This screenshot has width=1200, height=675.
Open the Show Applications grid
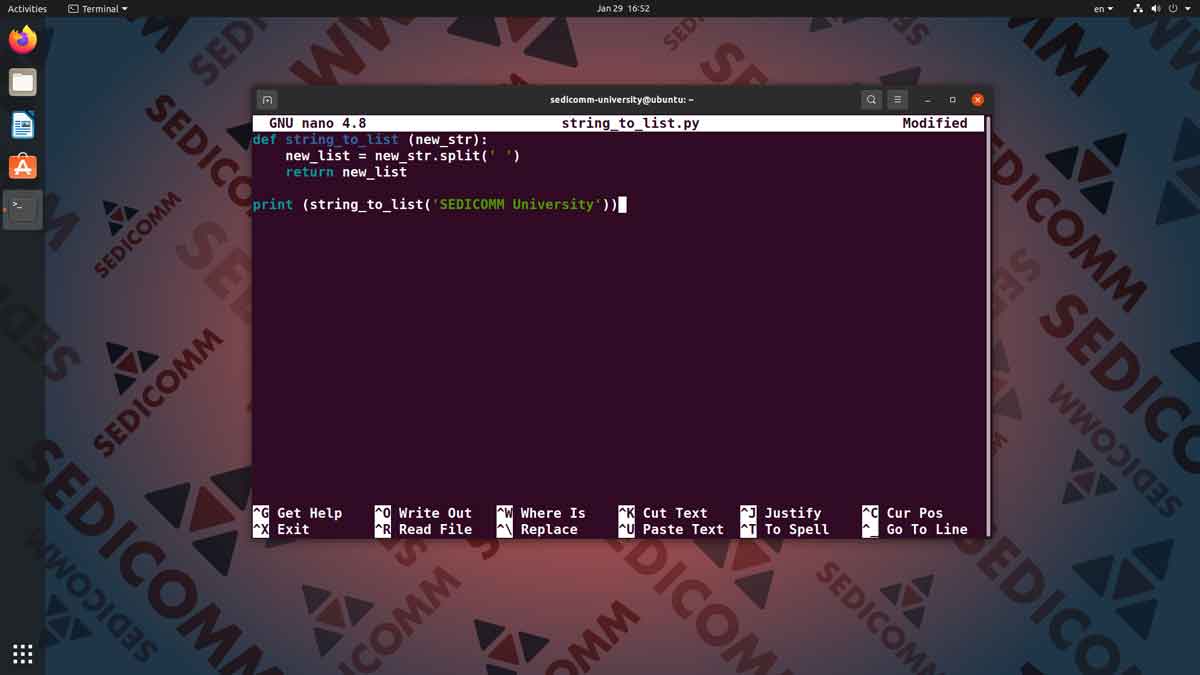point(22,653)
